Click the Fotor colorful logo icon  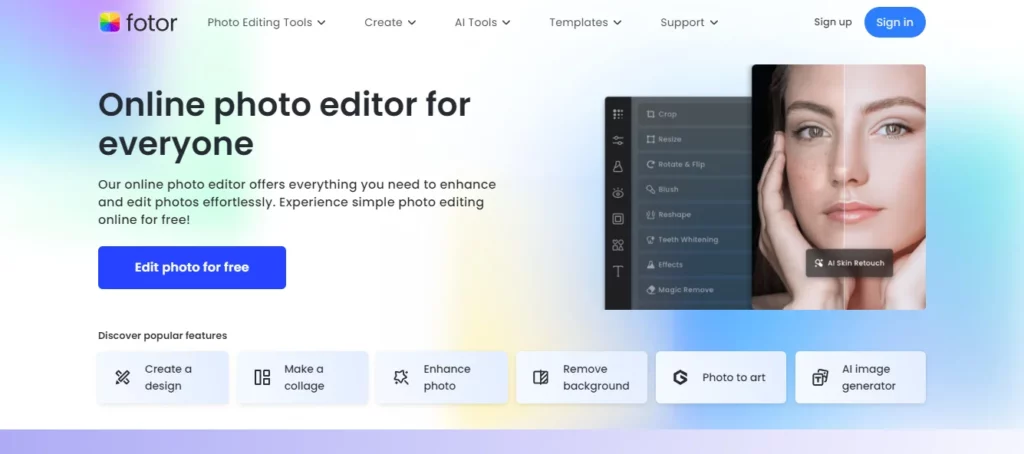tap(109, 22)
